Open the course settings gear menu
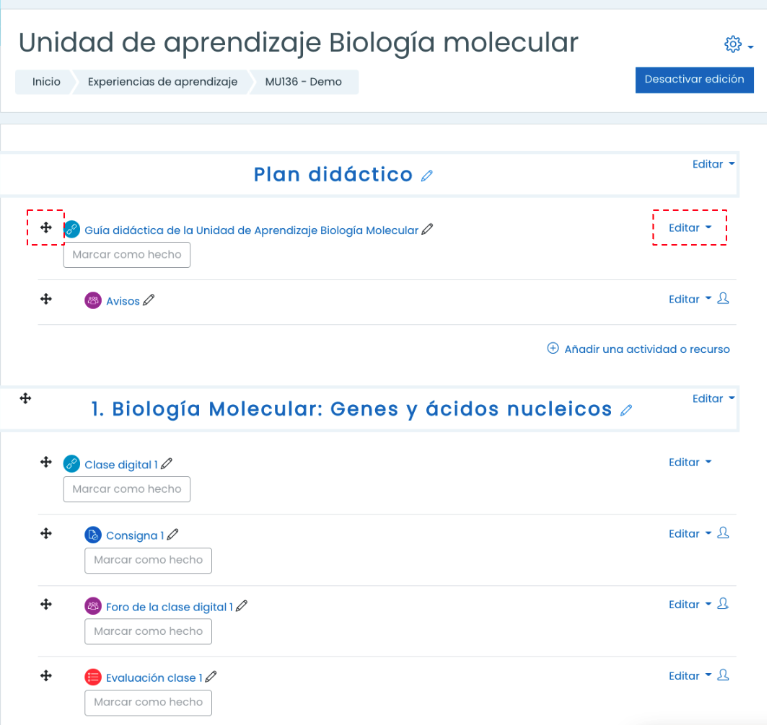 point(738,45)
